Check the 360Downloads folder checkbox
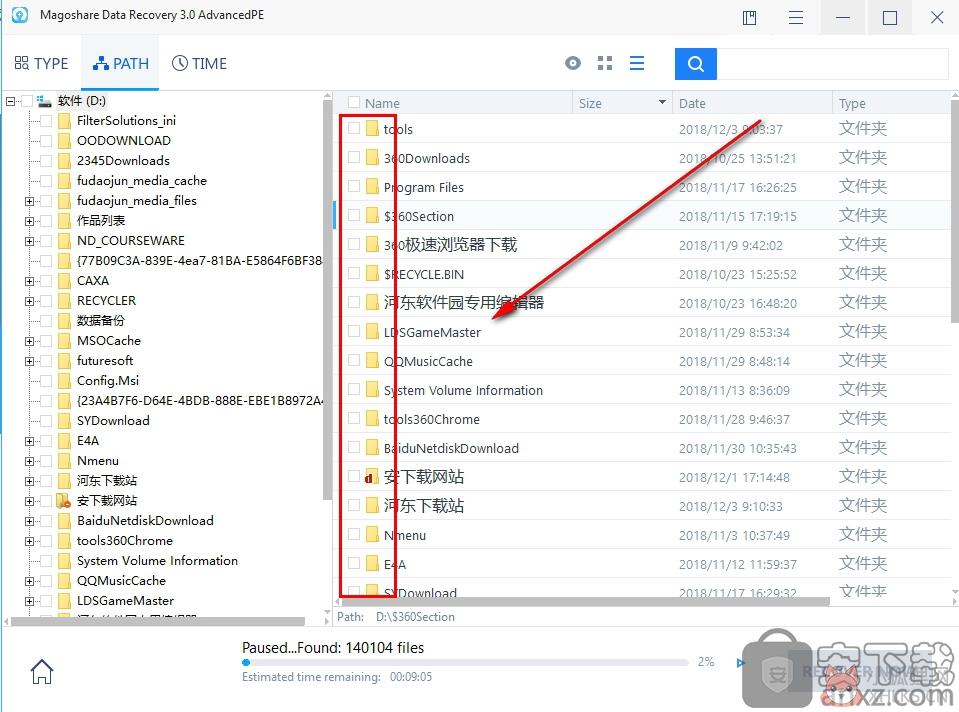The height and width of the screenshot is (712, 959). [354, 157]
